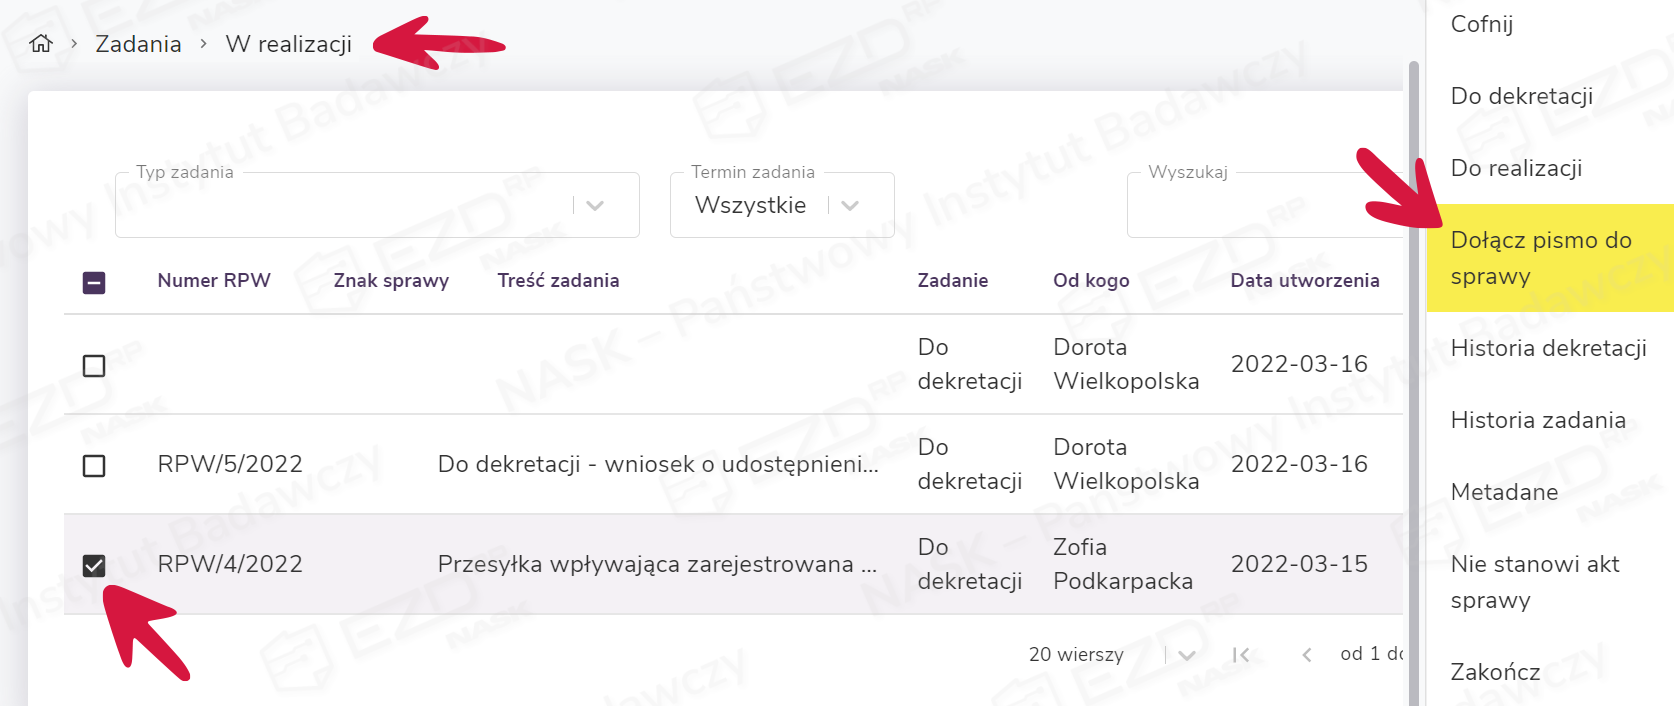This screenshot has width=1674, height=706.
Task: Toggle the select-all header checkbox
Action: point(94,283)
